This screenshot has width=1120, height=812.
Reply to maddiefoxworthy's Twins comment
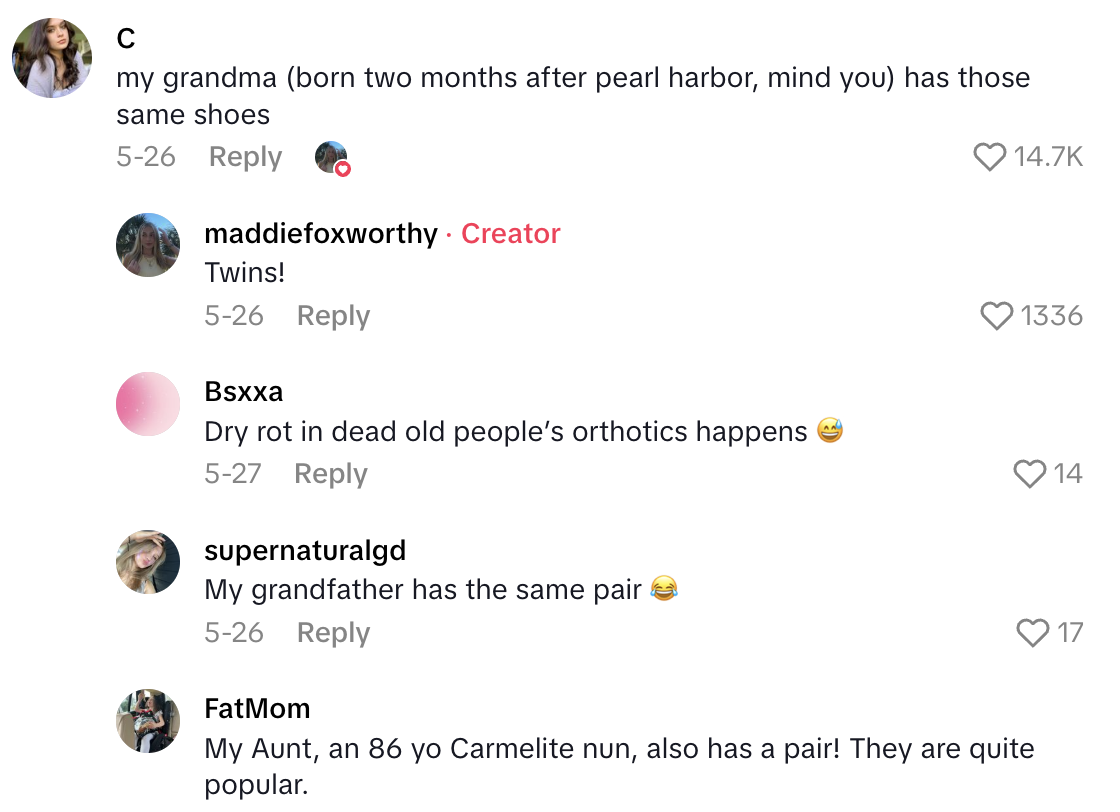(333, 316)
